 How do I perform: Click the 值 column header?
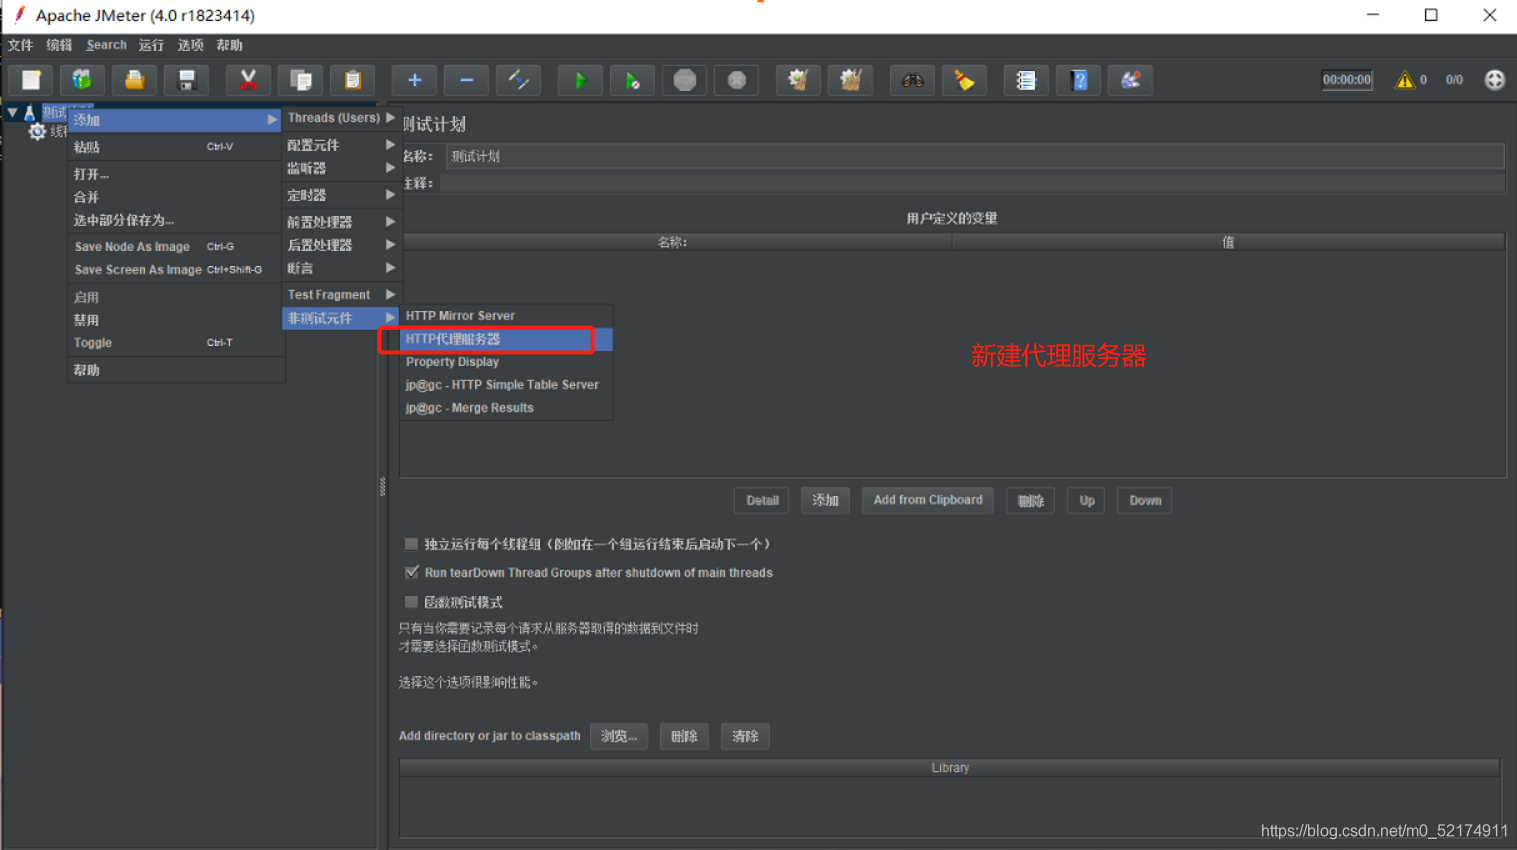click(x=1228, y=242)
